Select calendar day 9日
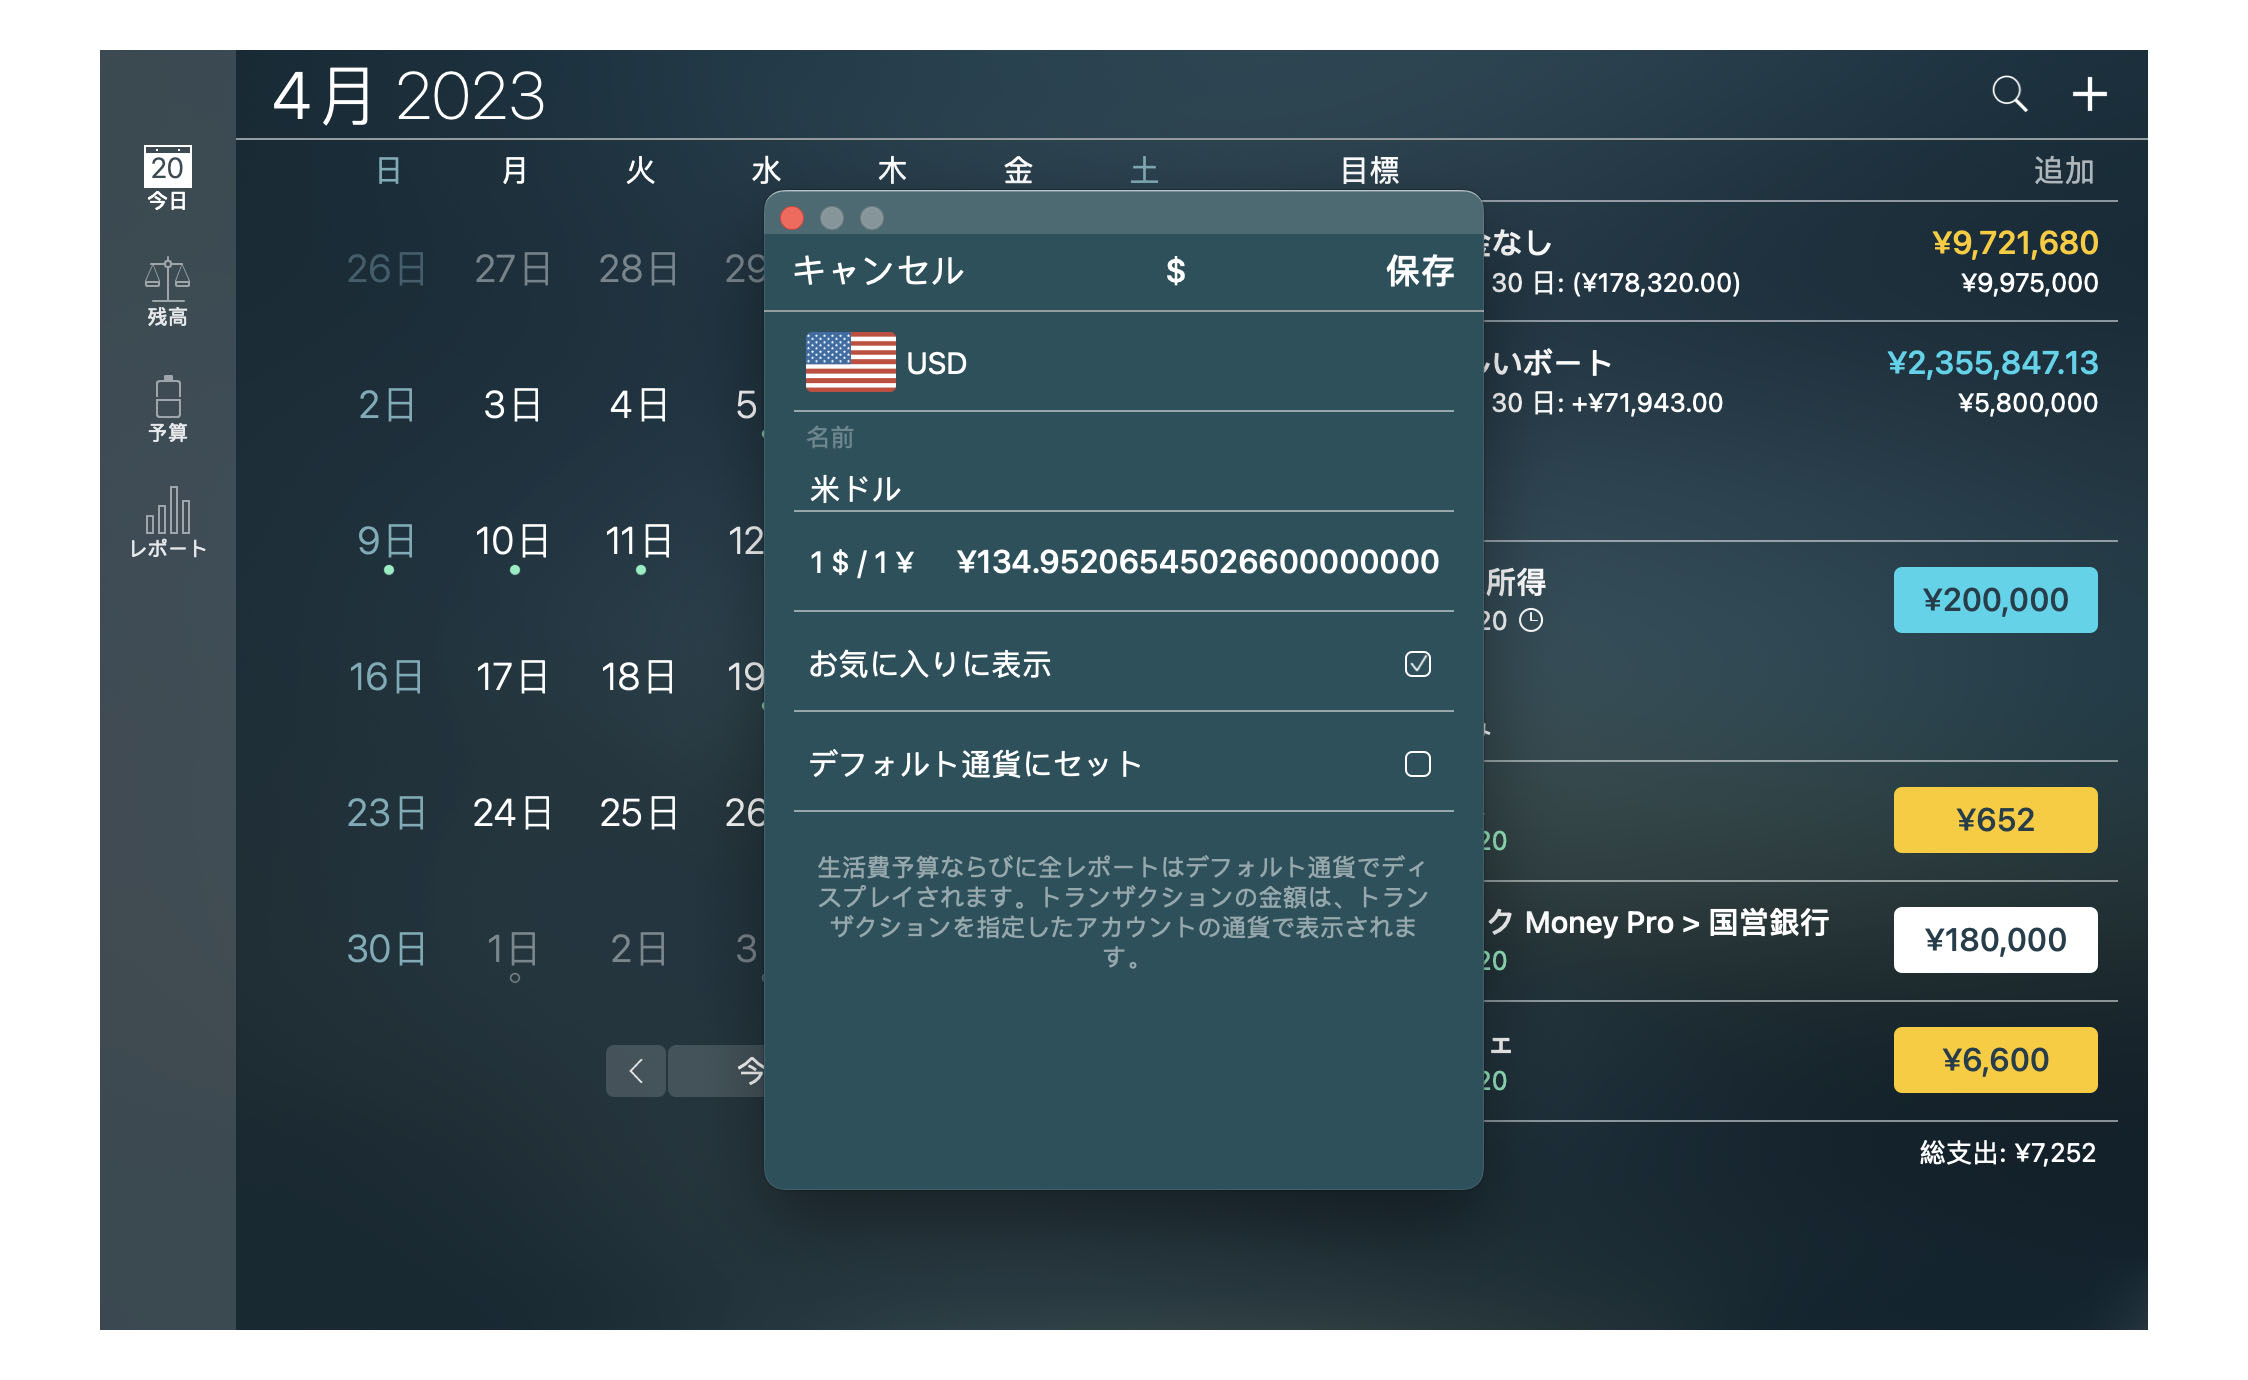2248x1380 pixels. [386, 541]
